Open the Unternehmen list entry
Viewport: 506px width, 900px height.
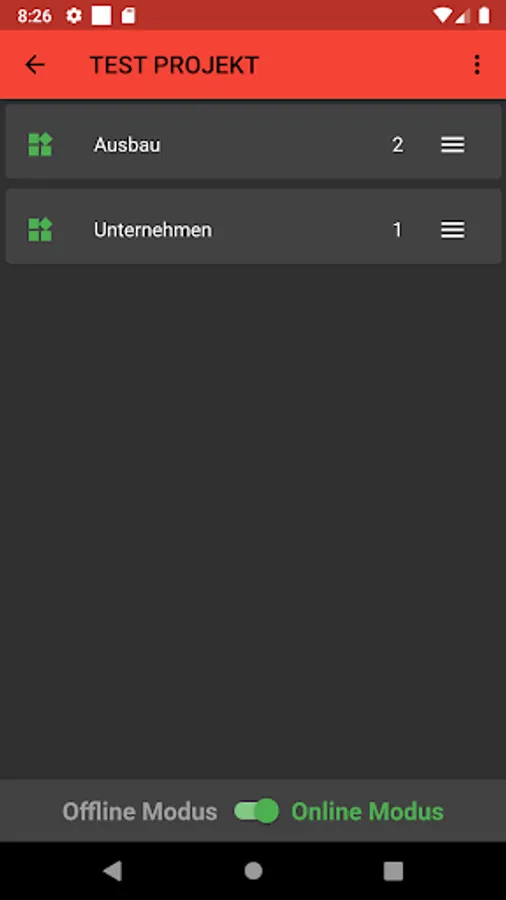pos(253,226)
